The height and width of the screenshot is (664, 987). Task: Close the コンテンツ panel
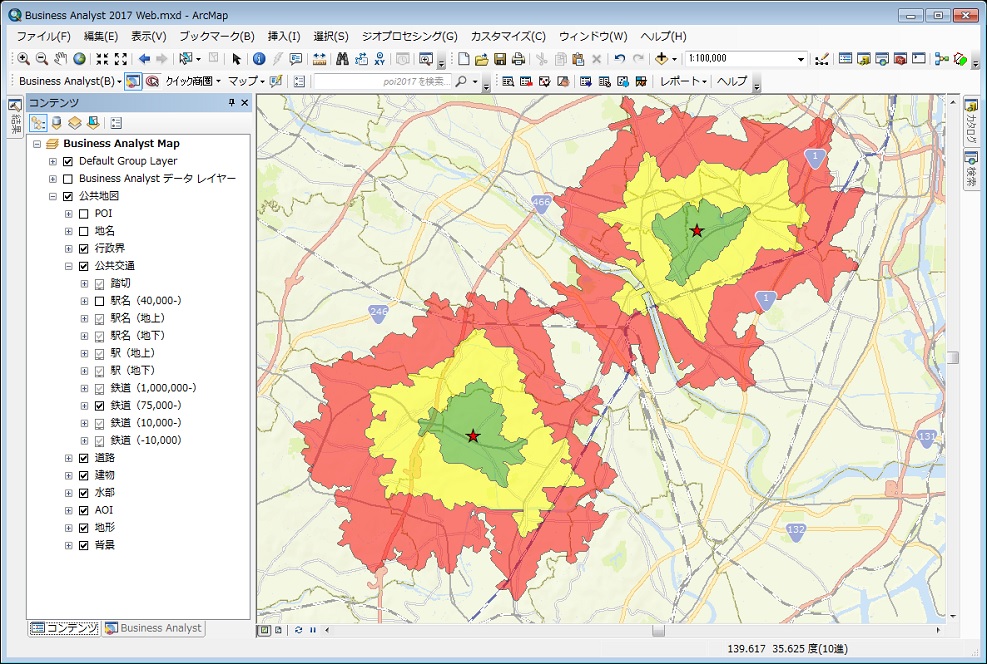245,103
